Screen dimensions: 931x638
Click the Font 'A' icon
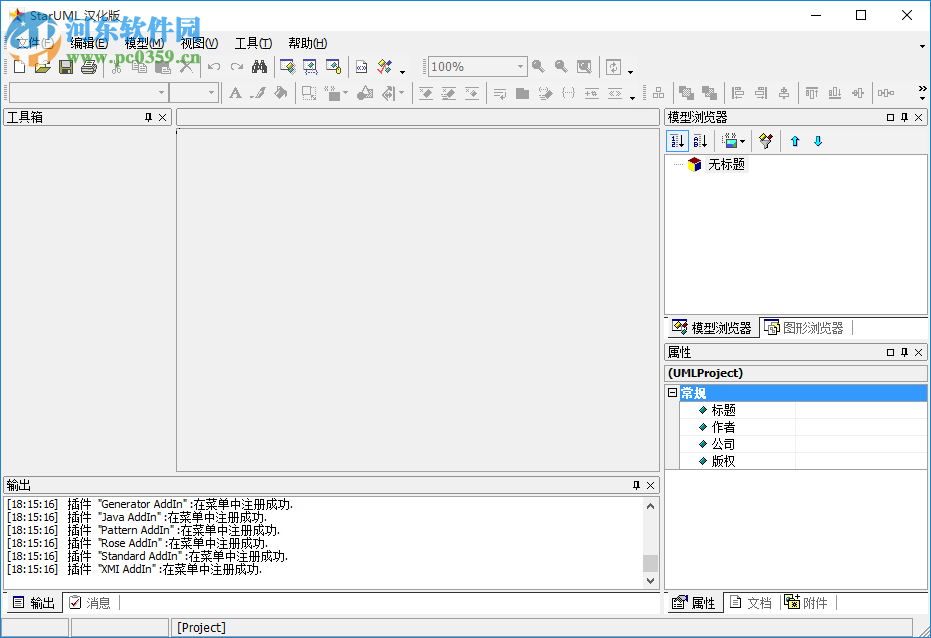(235, 93)
